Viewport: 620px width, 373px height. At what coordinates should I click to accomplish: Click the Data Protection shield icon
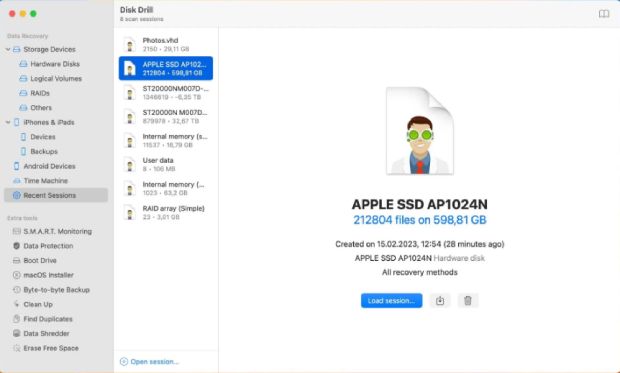tap(16, 246)
